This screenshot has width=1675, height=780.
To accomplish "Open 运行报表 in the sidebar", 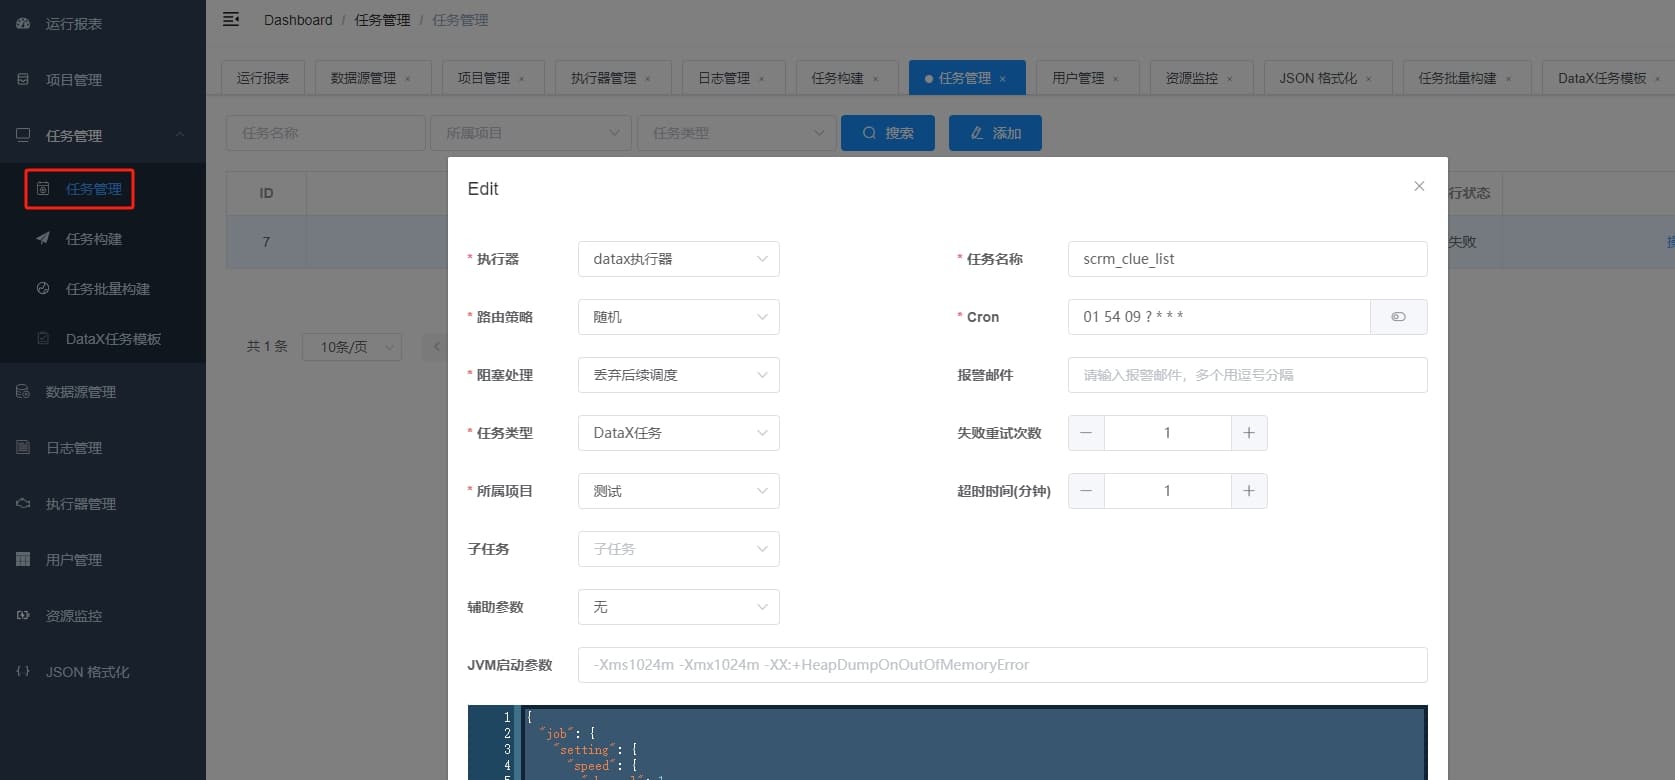I will (103, 23).
